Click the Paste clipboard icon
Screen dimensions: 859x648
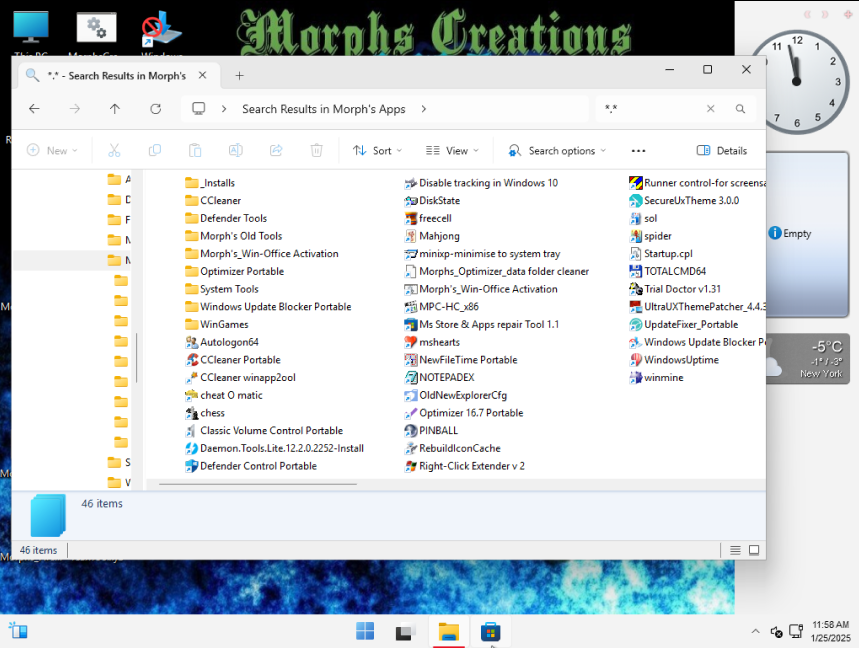pos(195,150)
